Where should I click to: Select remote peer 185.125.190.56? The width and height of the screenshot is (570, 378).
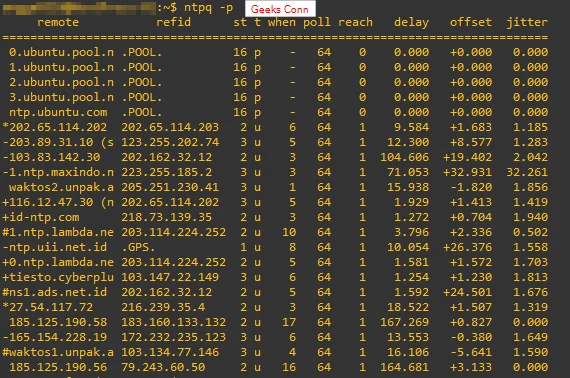pos(58,367)
